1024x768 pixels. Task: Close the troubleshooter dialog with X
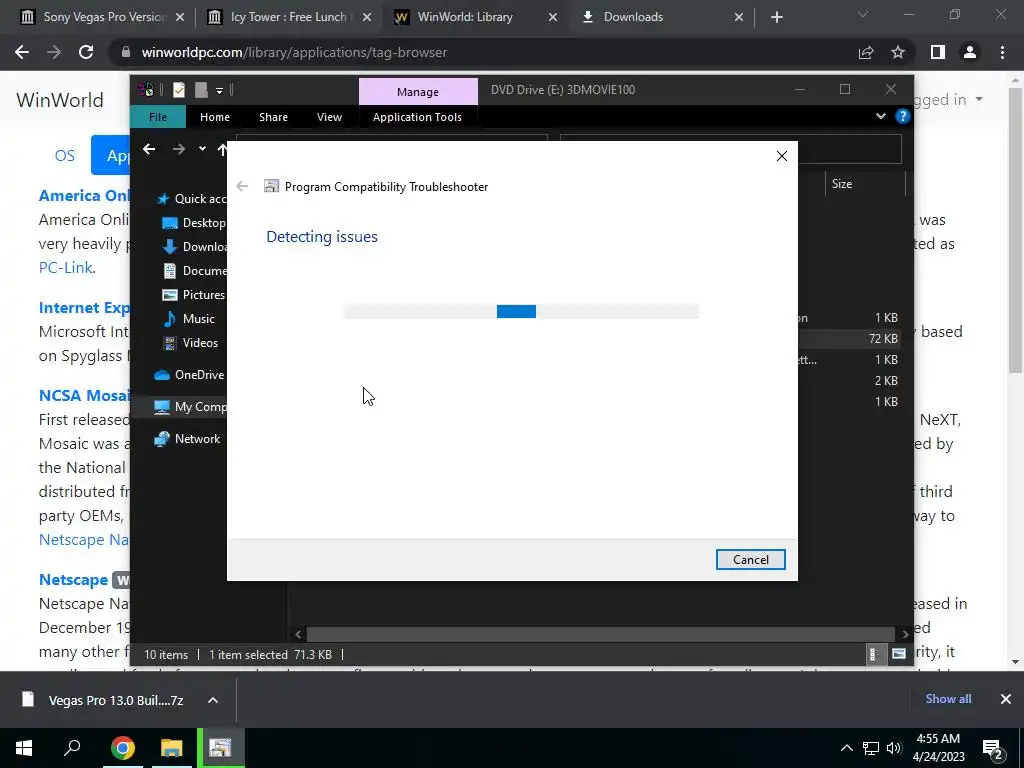pyautogui.click(x=782, y=156)
